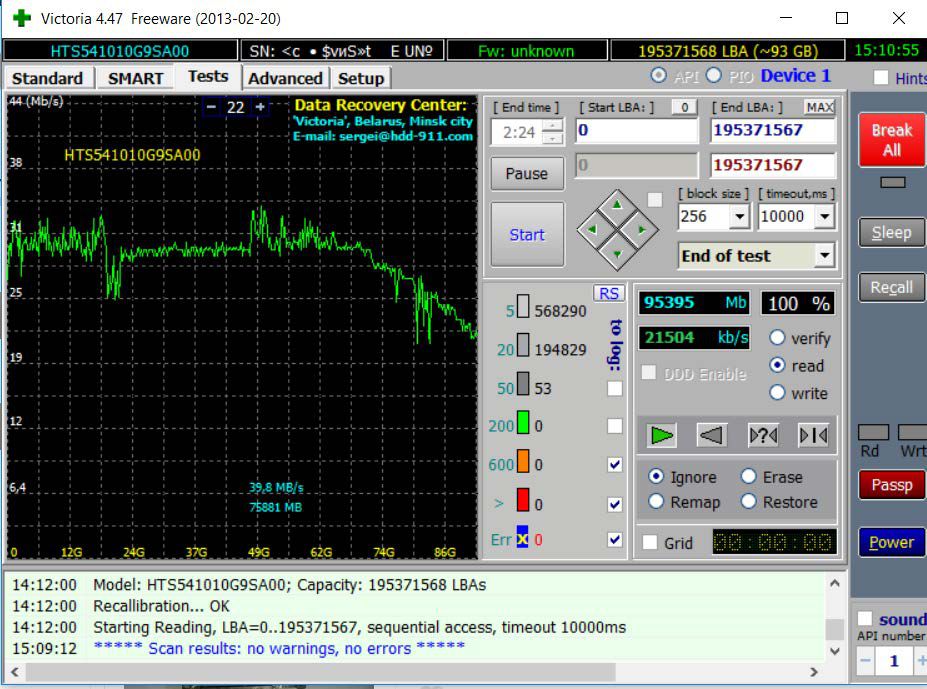This screenshot has height=689, width=927.
Task: Click the Pause button
Action: coord(527,174)
